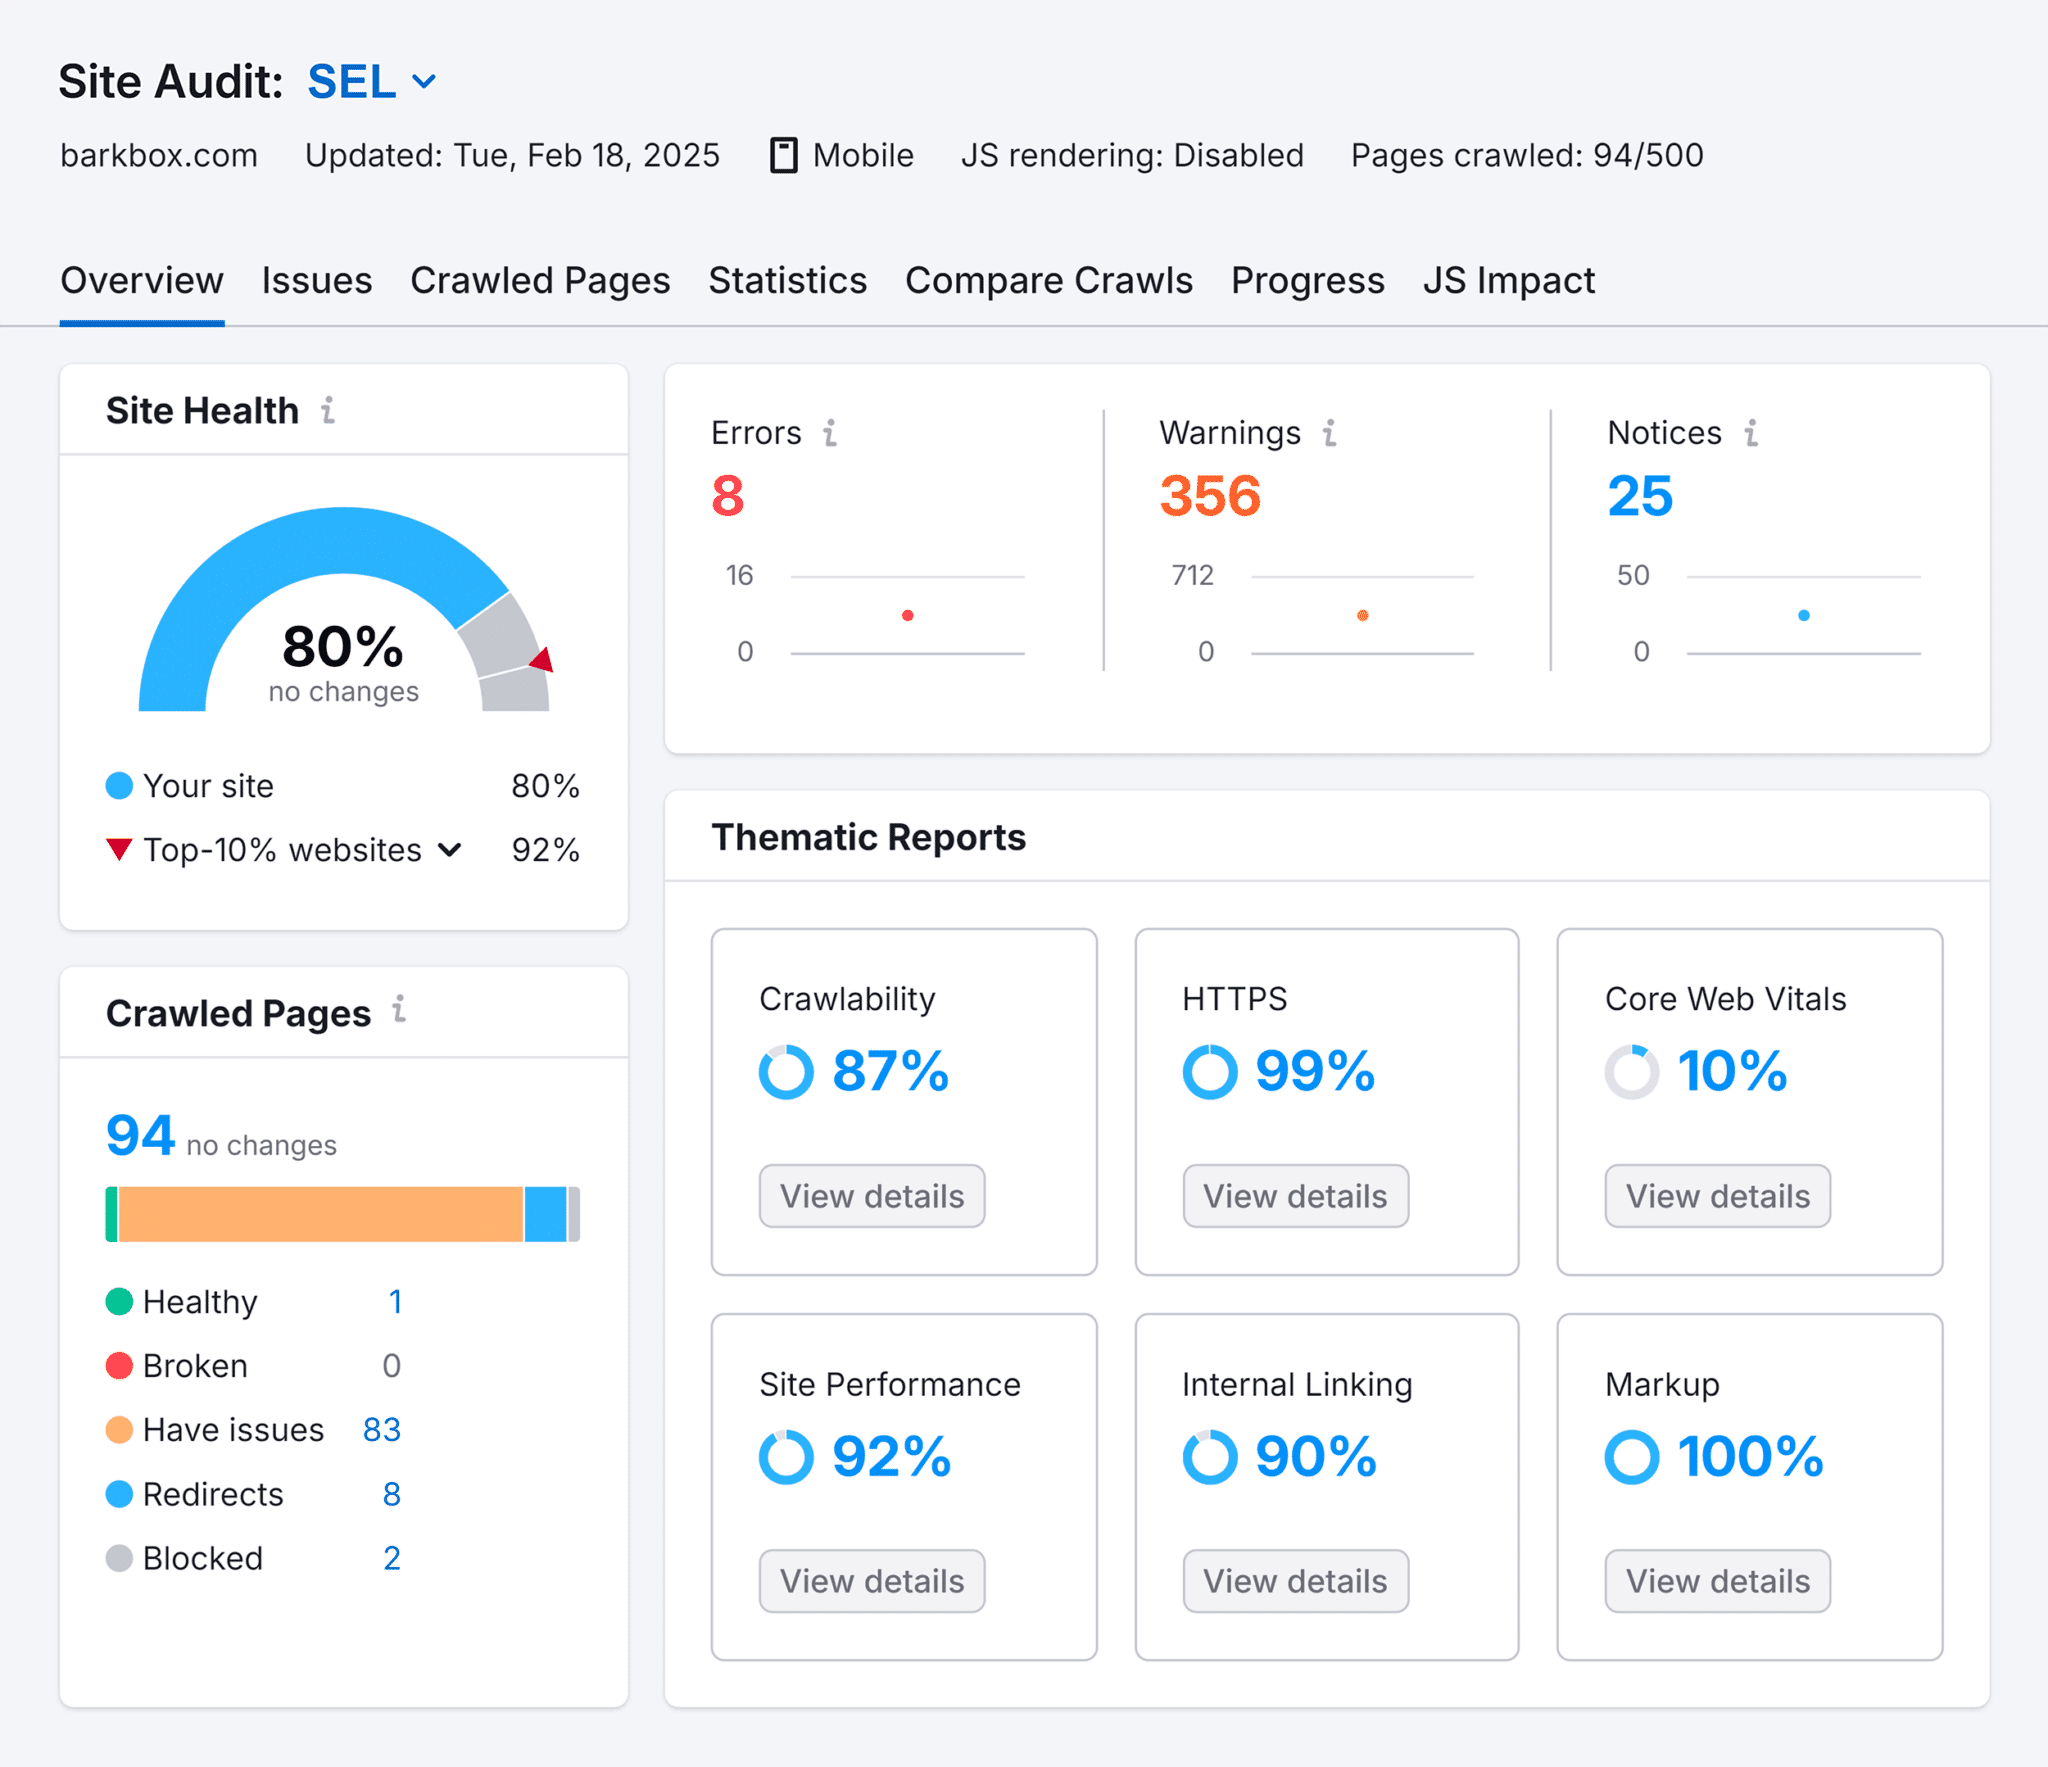Click the Blocked pages count 2
This screenshot has width=2048, height=1767.
[x=391, y=1558]
